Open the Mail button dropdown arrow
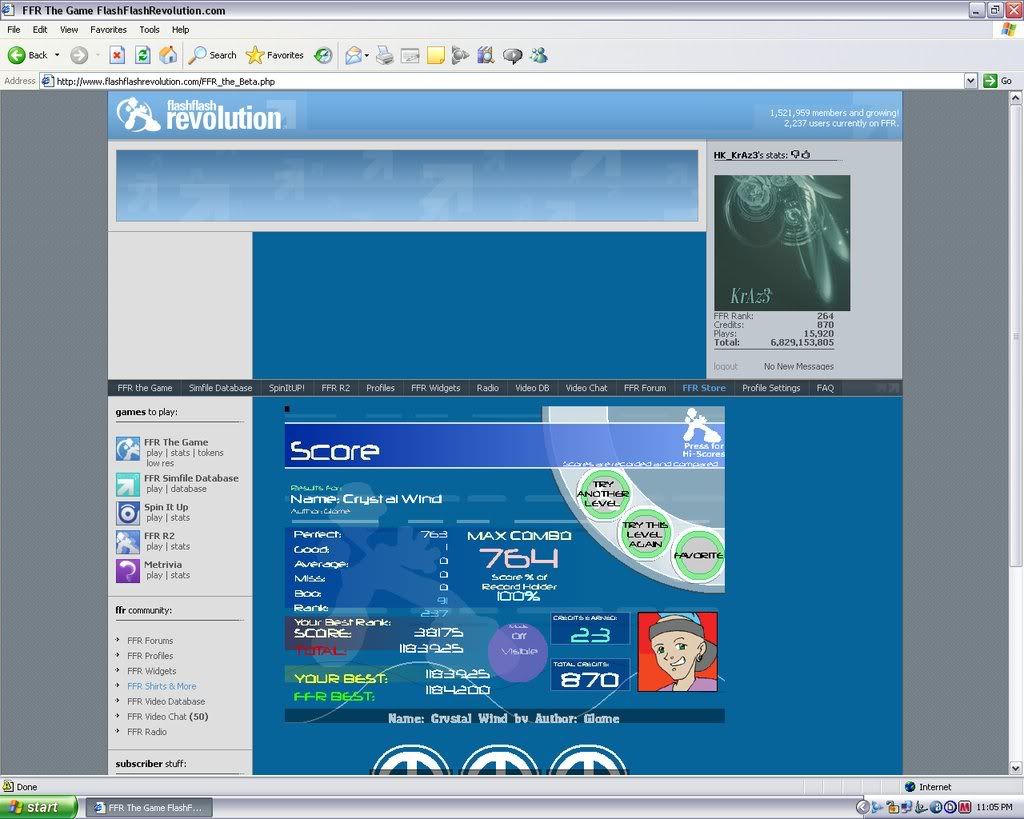 tap(367, 55)
